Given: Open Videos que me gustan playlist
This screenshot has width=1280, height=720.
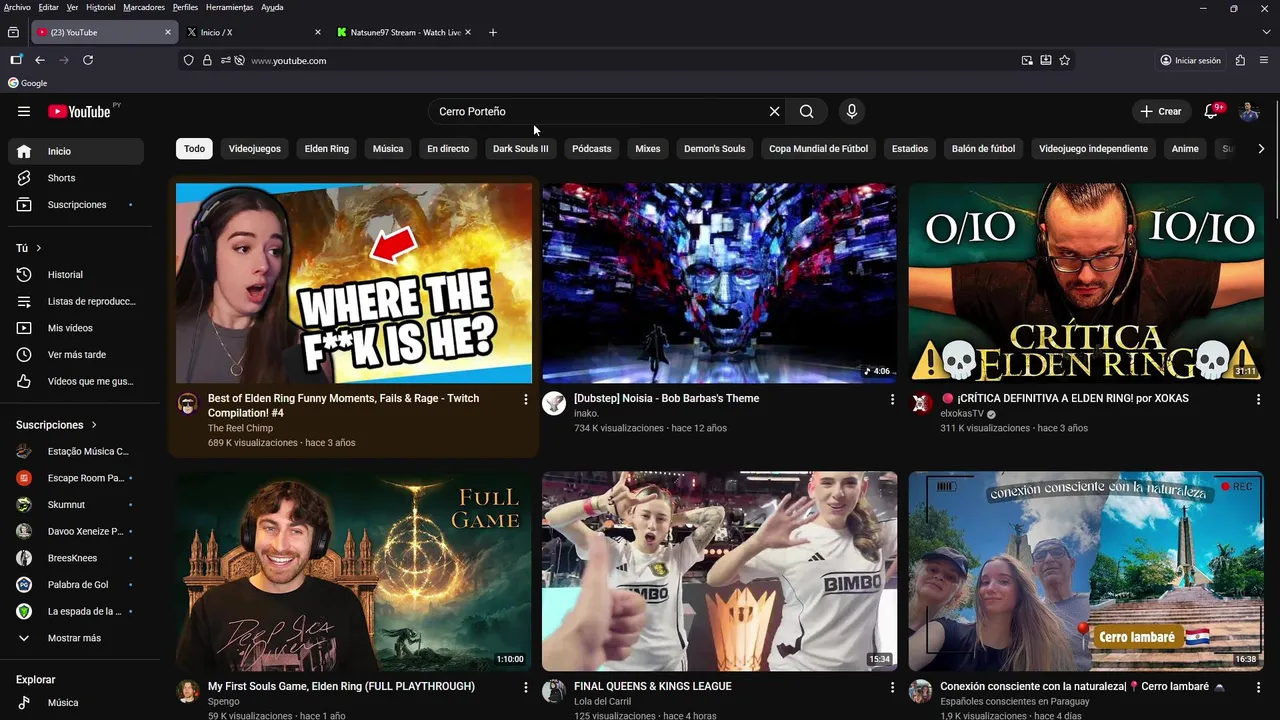Looking at the screenshot, I should [76, 381].
